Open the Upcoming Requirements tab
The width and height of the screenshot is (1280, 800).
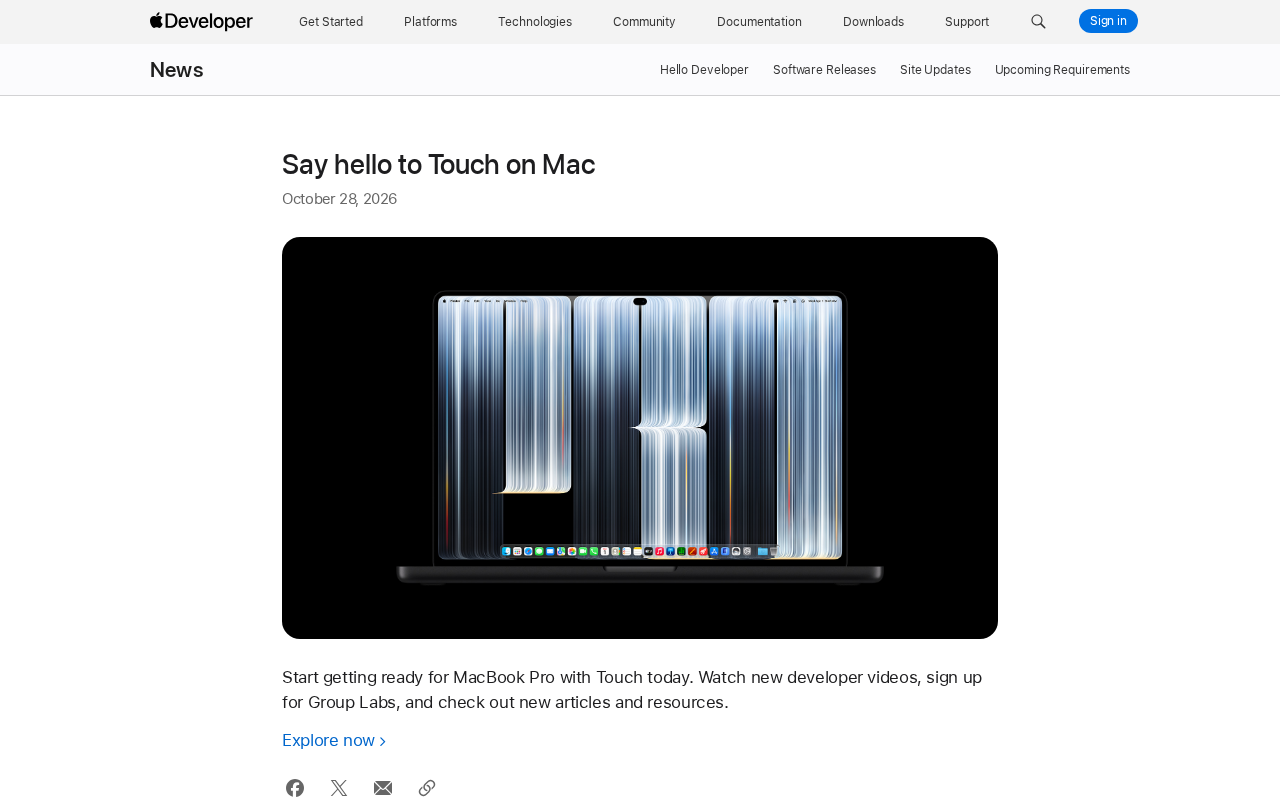(1062, 70)
